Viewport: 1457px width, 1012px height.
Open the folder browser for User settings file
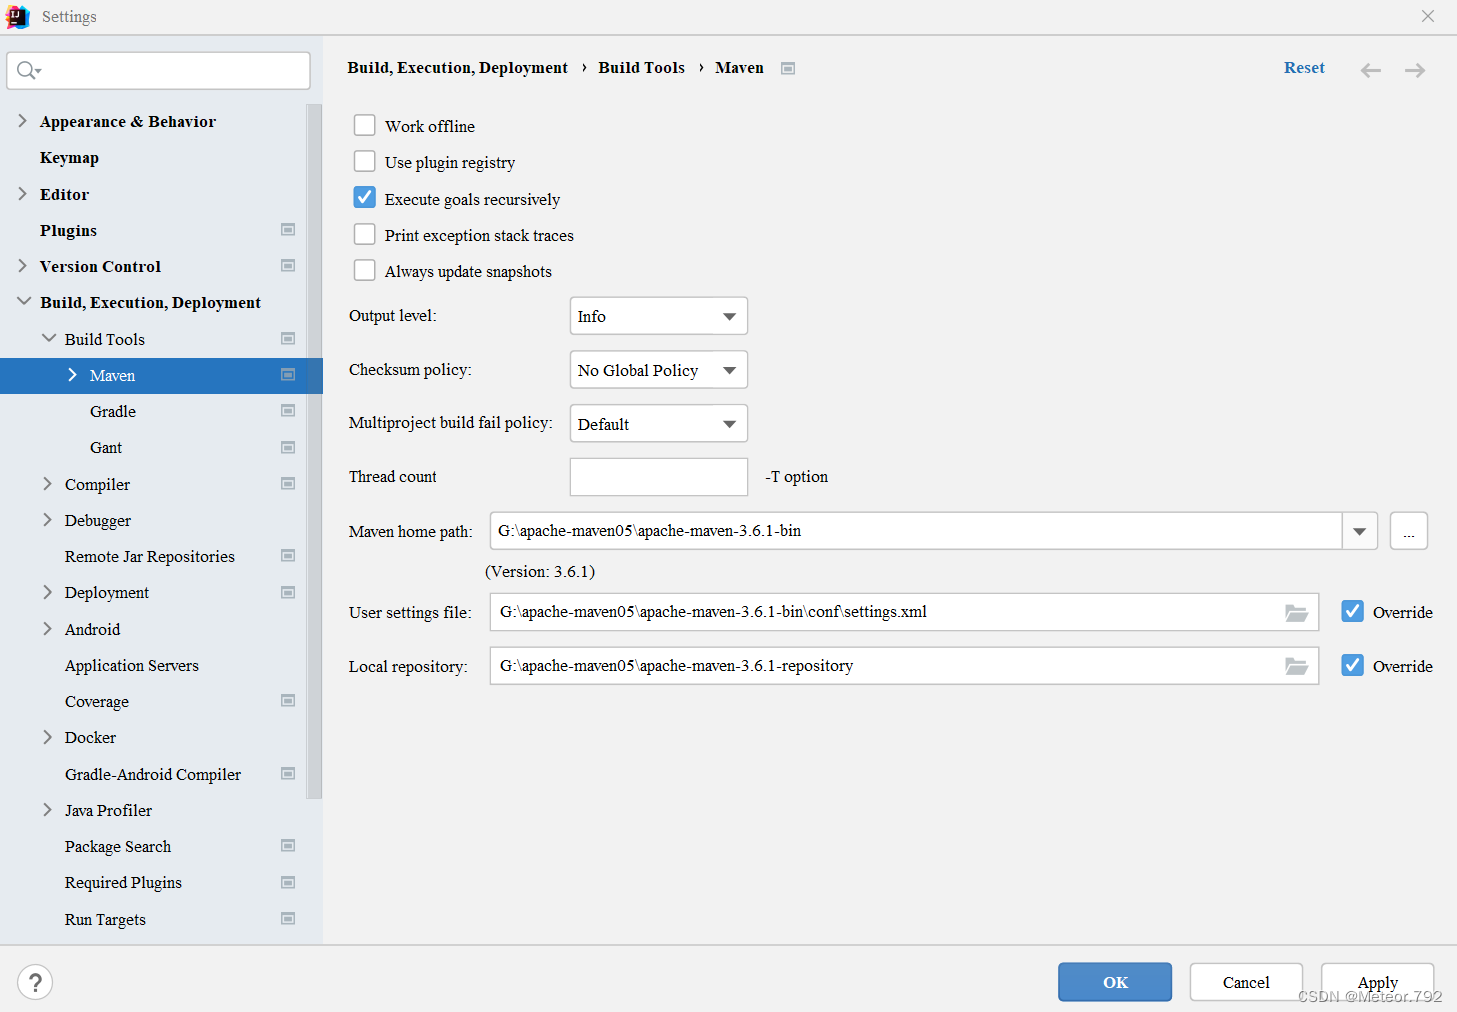(x=1297, y=612)
